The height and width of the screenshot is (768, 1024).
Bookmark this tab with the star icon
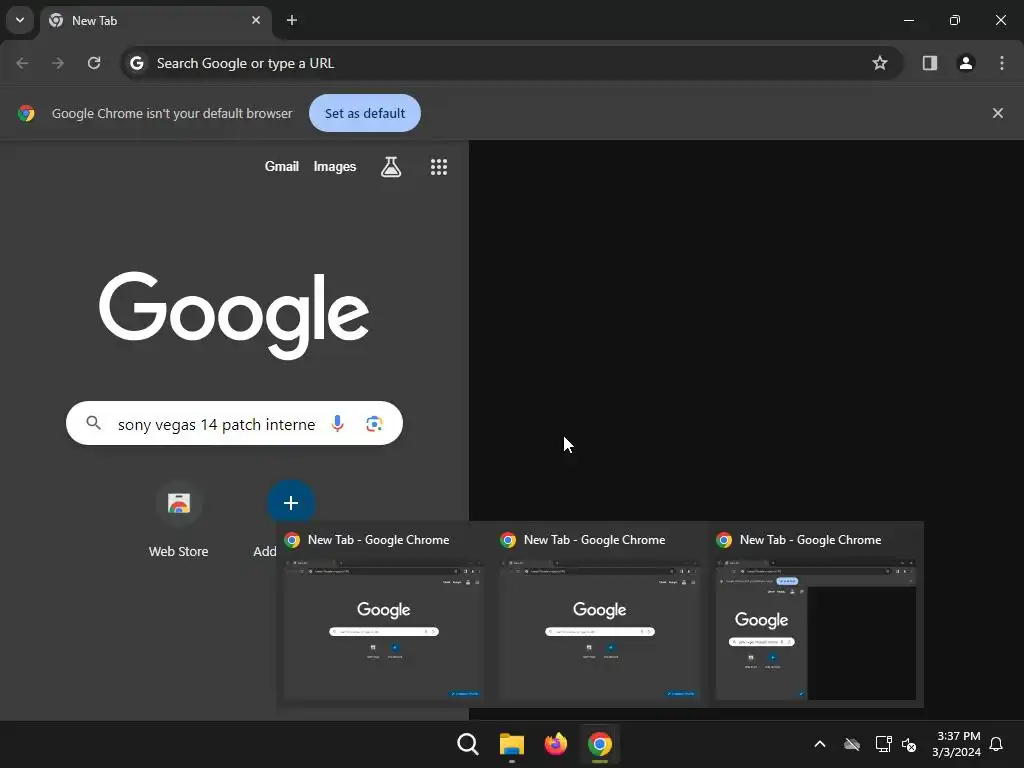[880, 63]
